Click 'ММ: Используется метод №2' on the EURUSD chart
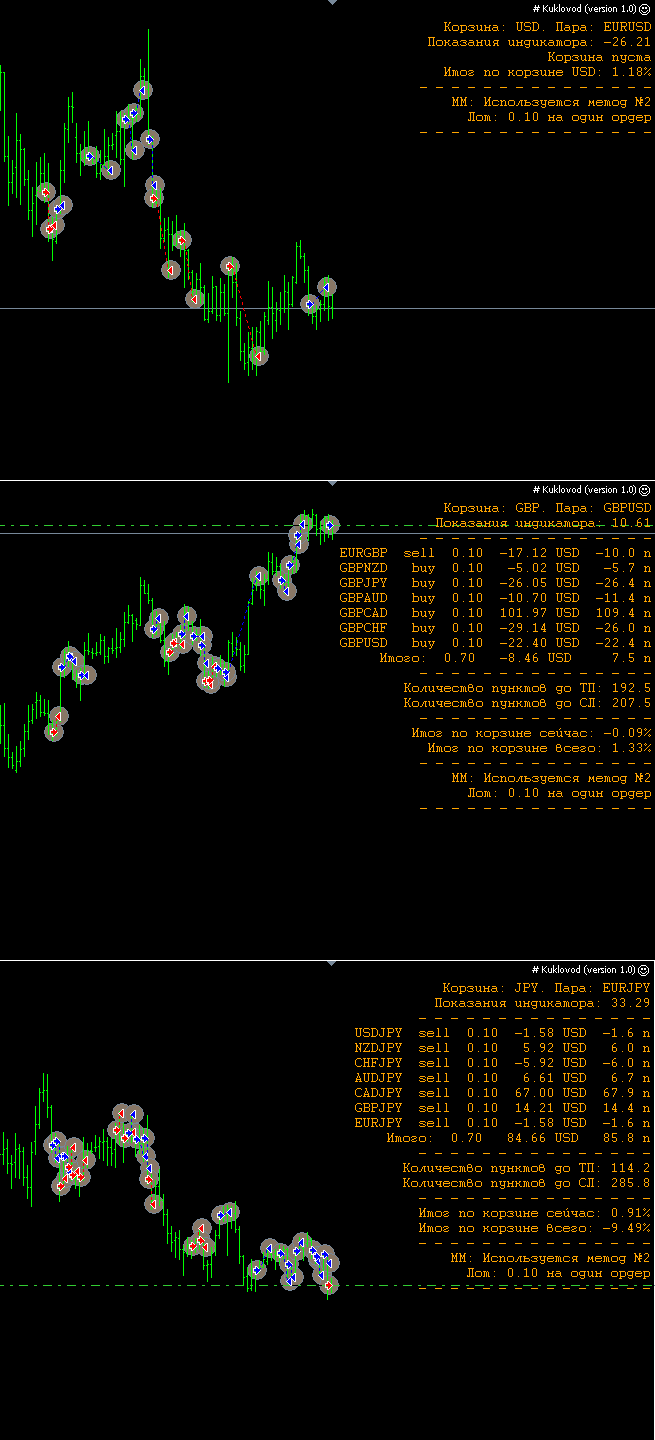The image size is (655, 1440). (x=551, y=102)
